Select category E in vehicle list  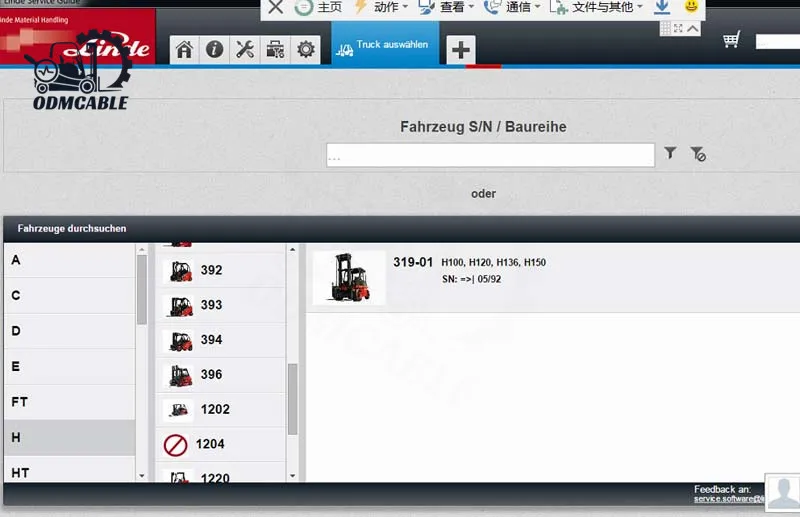pyautogui.click(x=69, y=366)
